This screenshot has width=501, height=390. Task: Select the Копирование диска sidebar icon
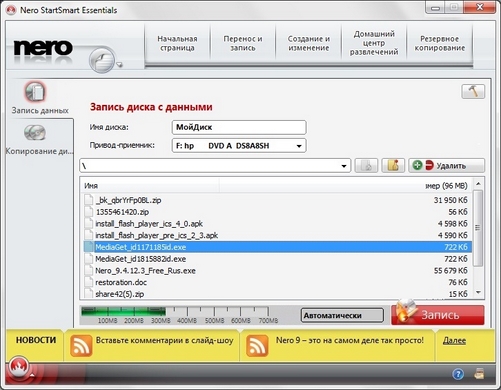[x=35, y=133]
